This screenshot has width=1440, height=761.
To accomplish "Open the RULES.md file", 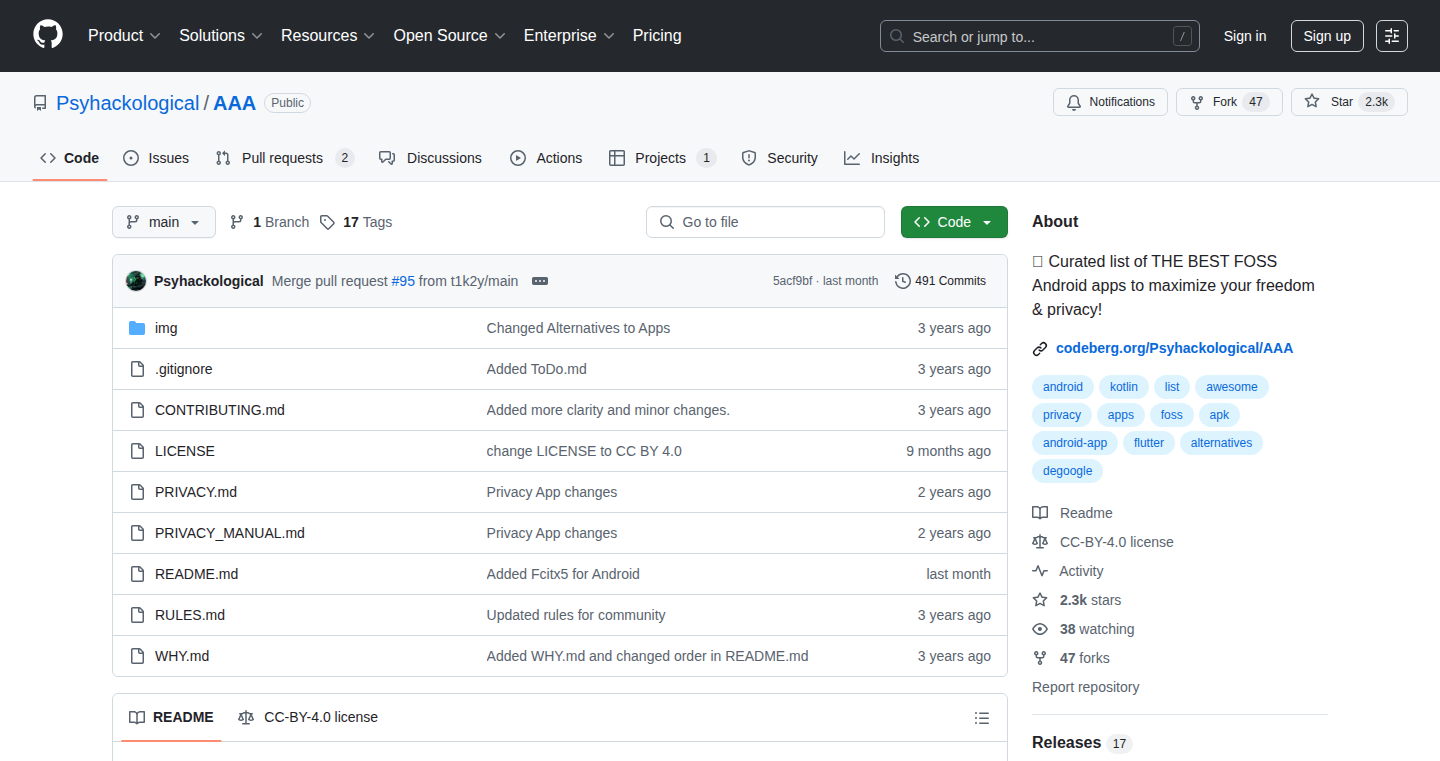I will pyautogui.click(x=190, y=615).
